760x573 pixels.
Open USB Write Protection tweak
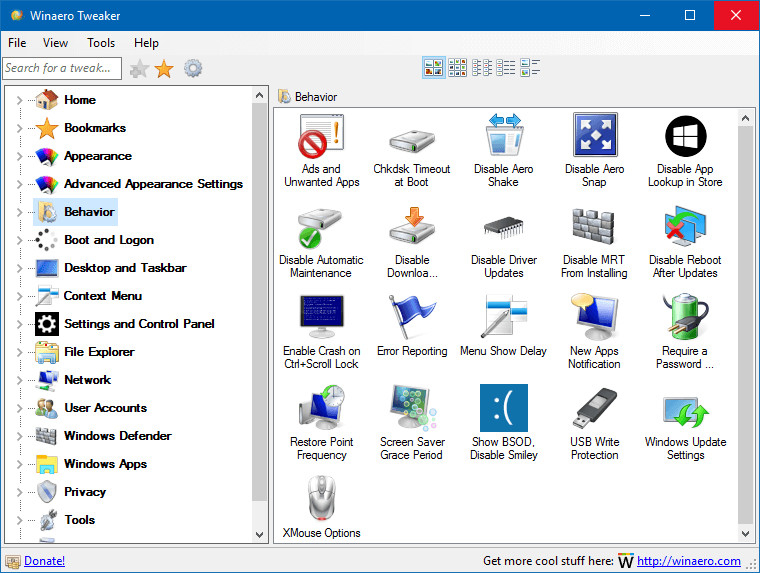point(594,423)
